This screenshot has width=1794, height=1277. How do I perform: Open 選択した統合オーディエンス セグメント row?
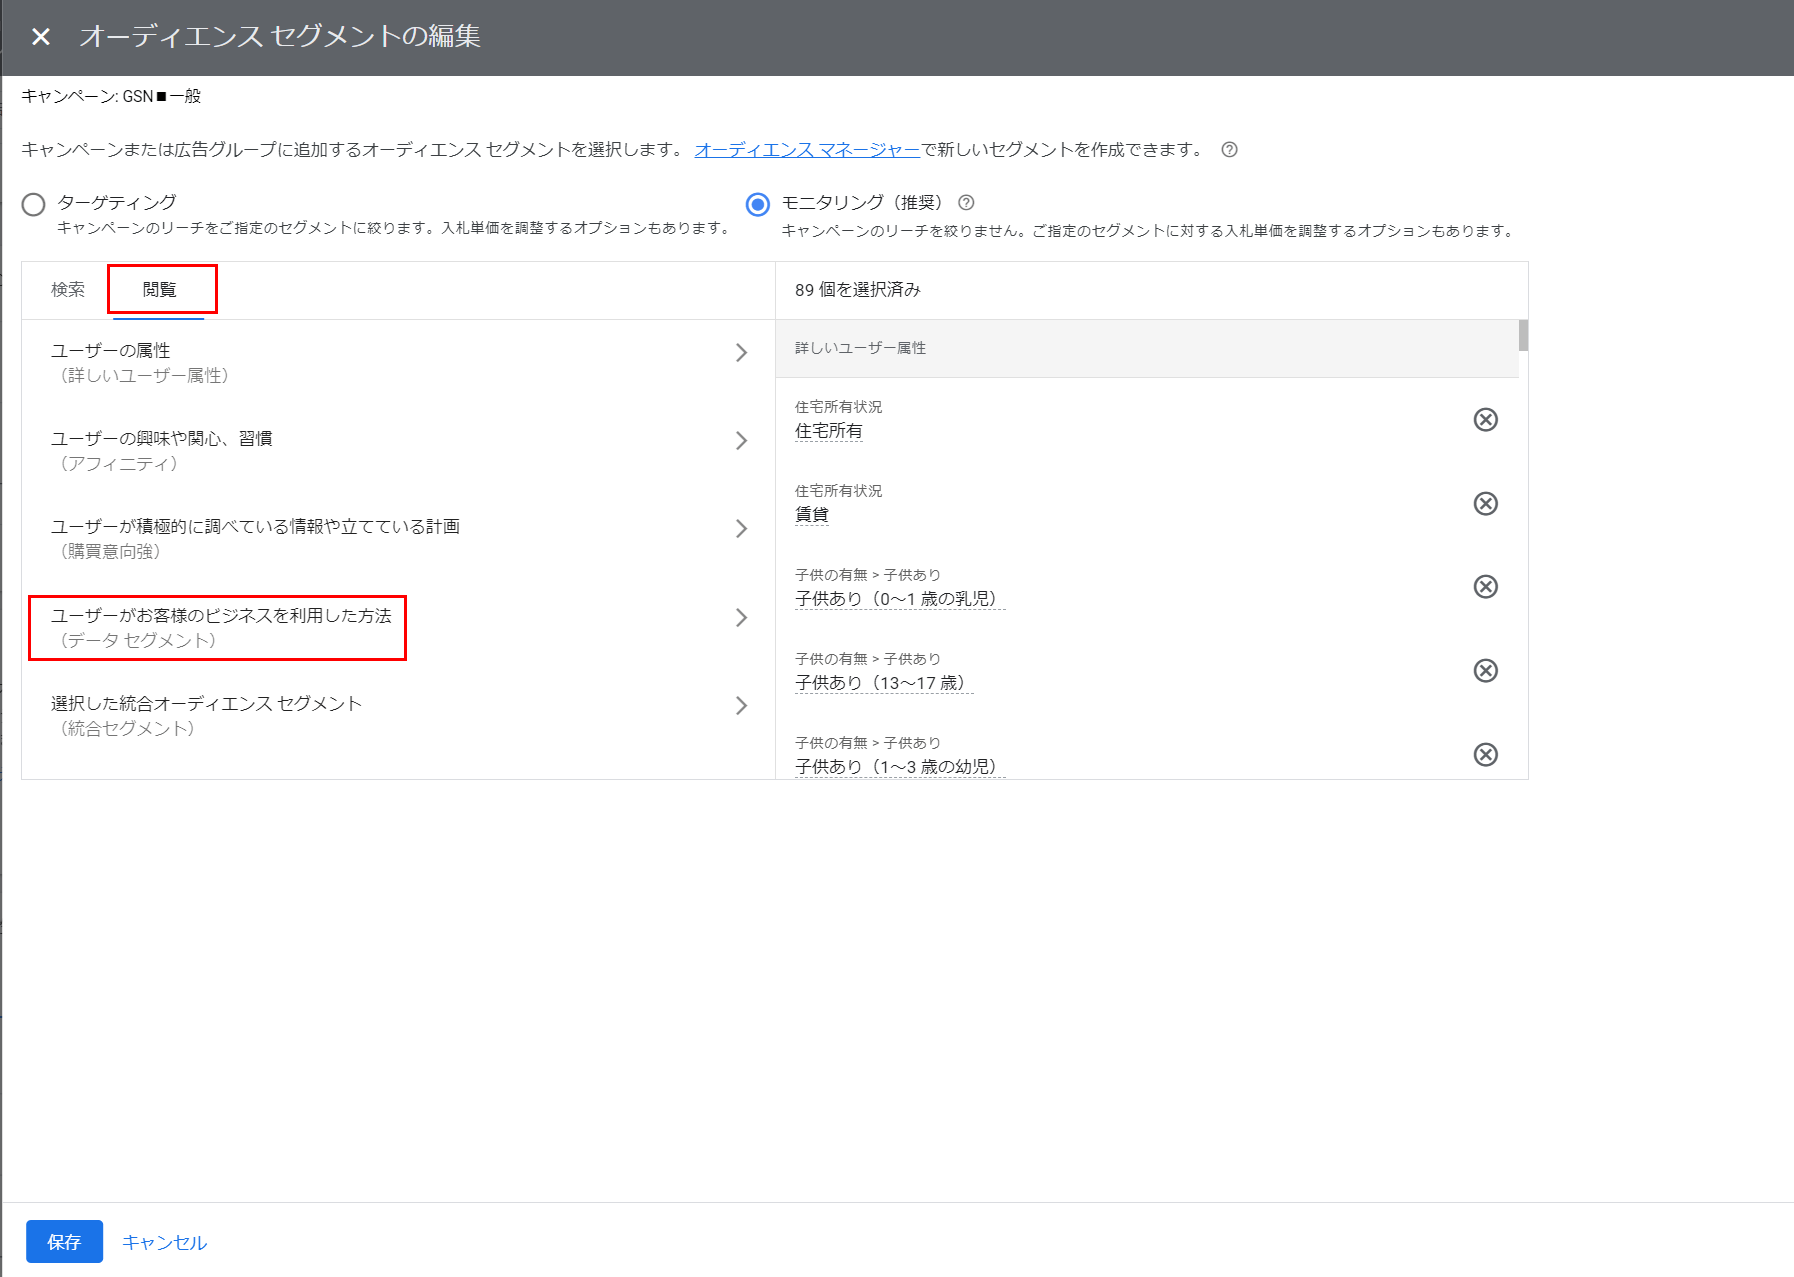coord(398,716)
